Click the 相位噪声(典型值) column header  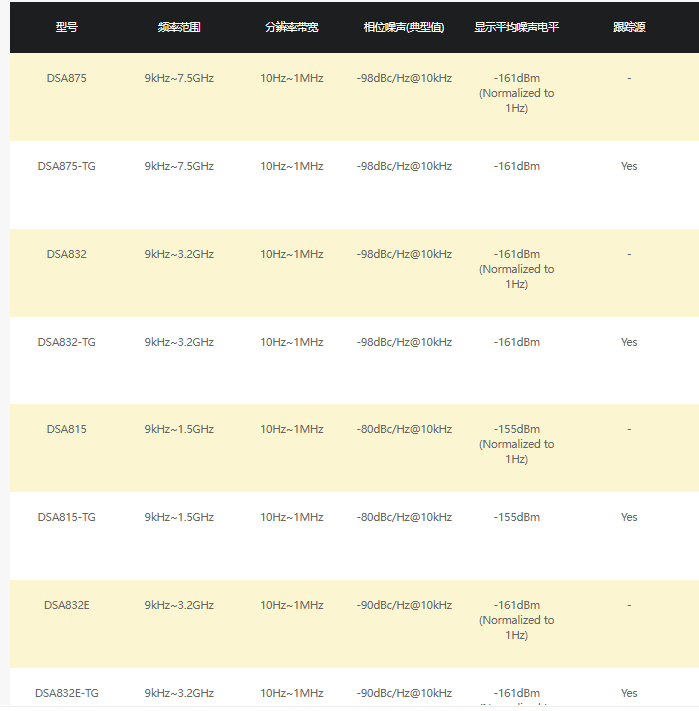pyautogui.click(x=404, y=27)
